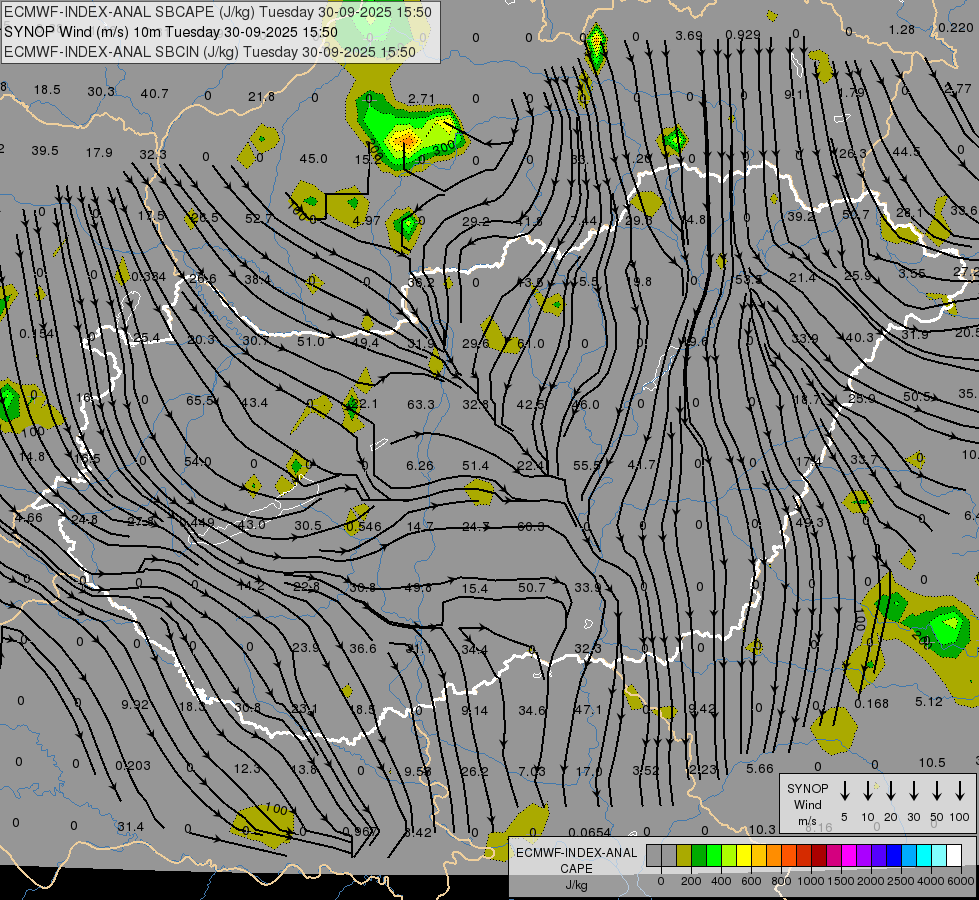This screenshot has width=979, height=900.
Task: Click the map value 40.7
Action: click(x=154, y=94)
